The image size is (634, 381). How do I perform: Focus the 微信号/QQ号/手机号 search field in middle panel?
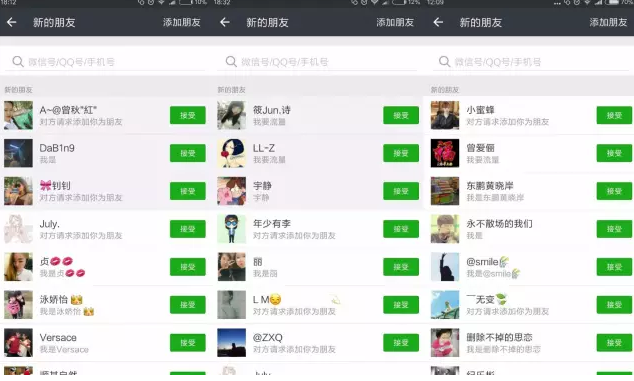(317, 61)
